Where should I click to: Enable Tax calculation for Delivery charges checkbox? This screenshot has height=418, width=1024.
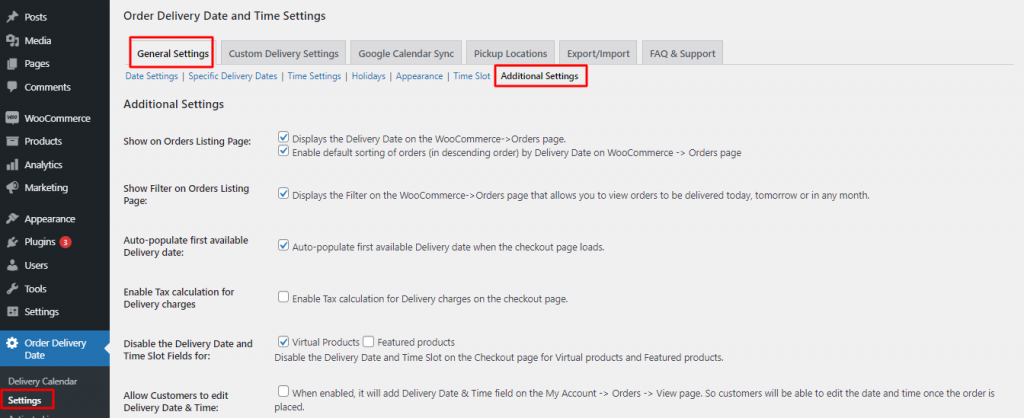tap(283, 297)
